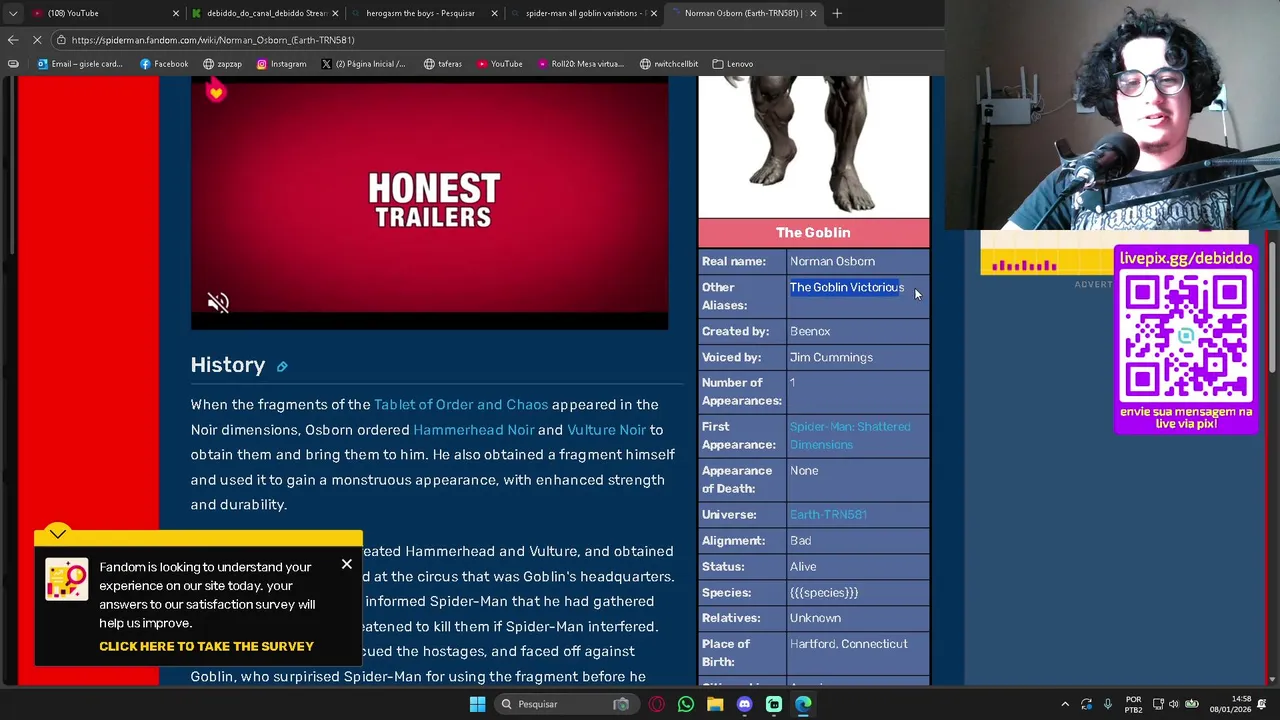Viewport: 1280px width, 720px height.
Task: Open the Windows Start menu
Action: pyautogui.click(x=477, y=704)
